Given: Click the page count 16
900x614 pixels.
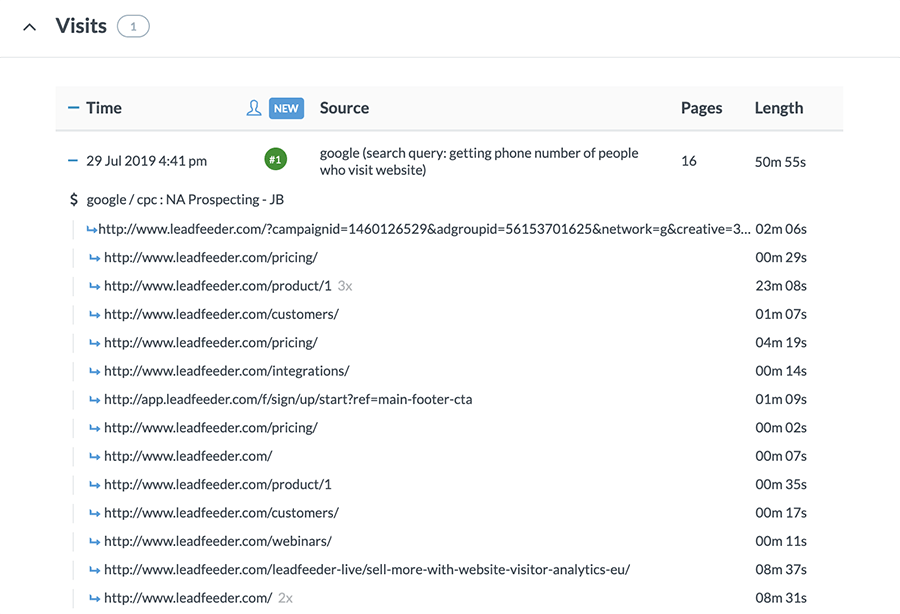Looking at the screenshot, I should (689, 161).
